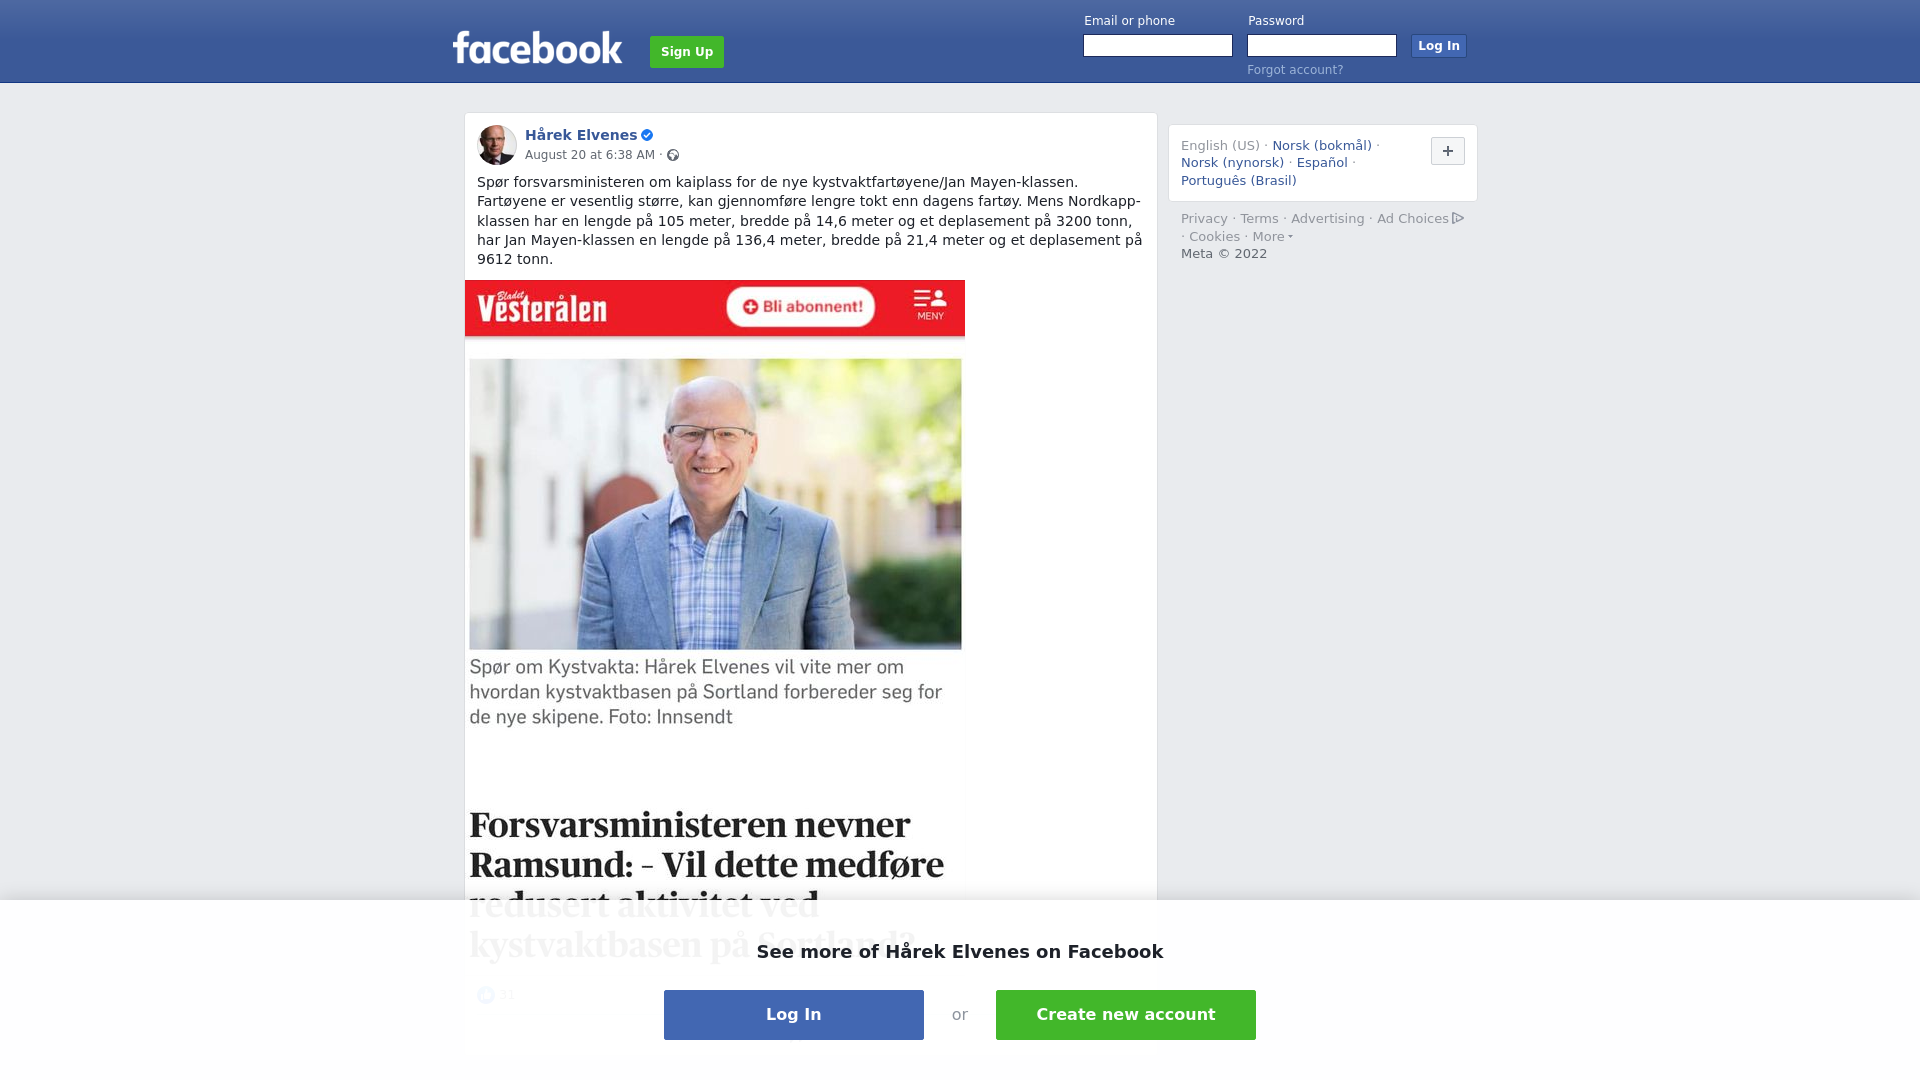This screenshot has height=1080, width=1920.
Task: Click the verified badge next to Hårek Elvenes
Action: pos(647,135)
